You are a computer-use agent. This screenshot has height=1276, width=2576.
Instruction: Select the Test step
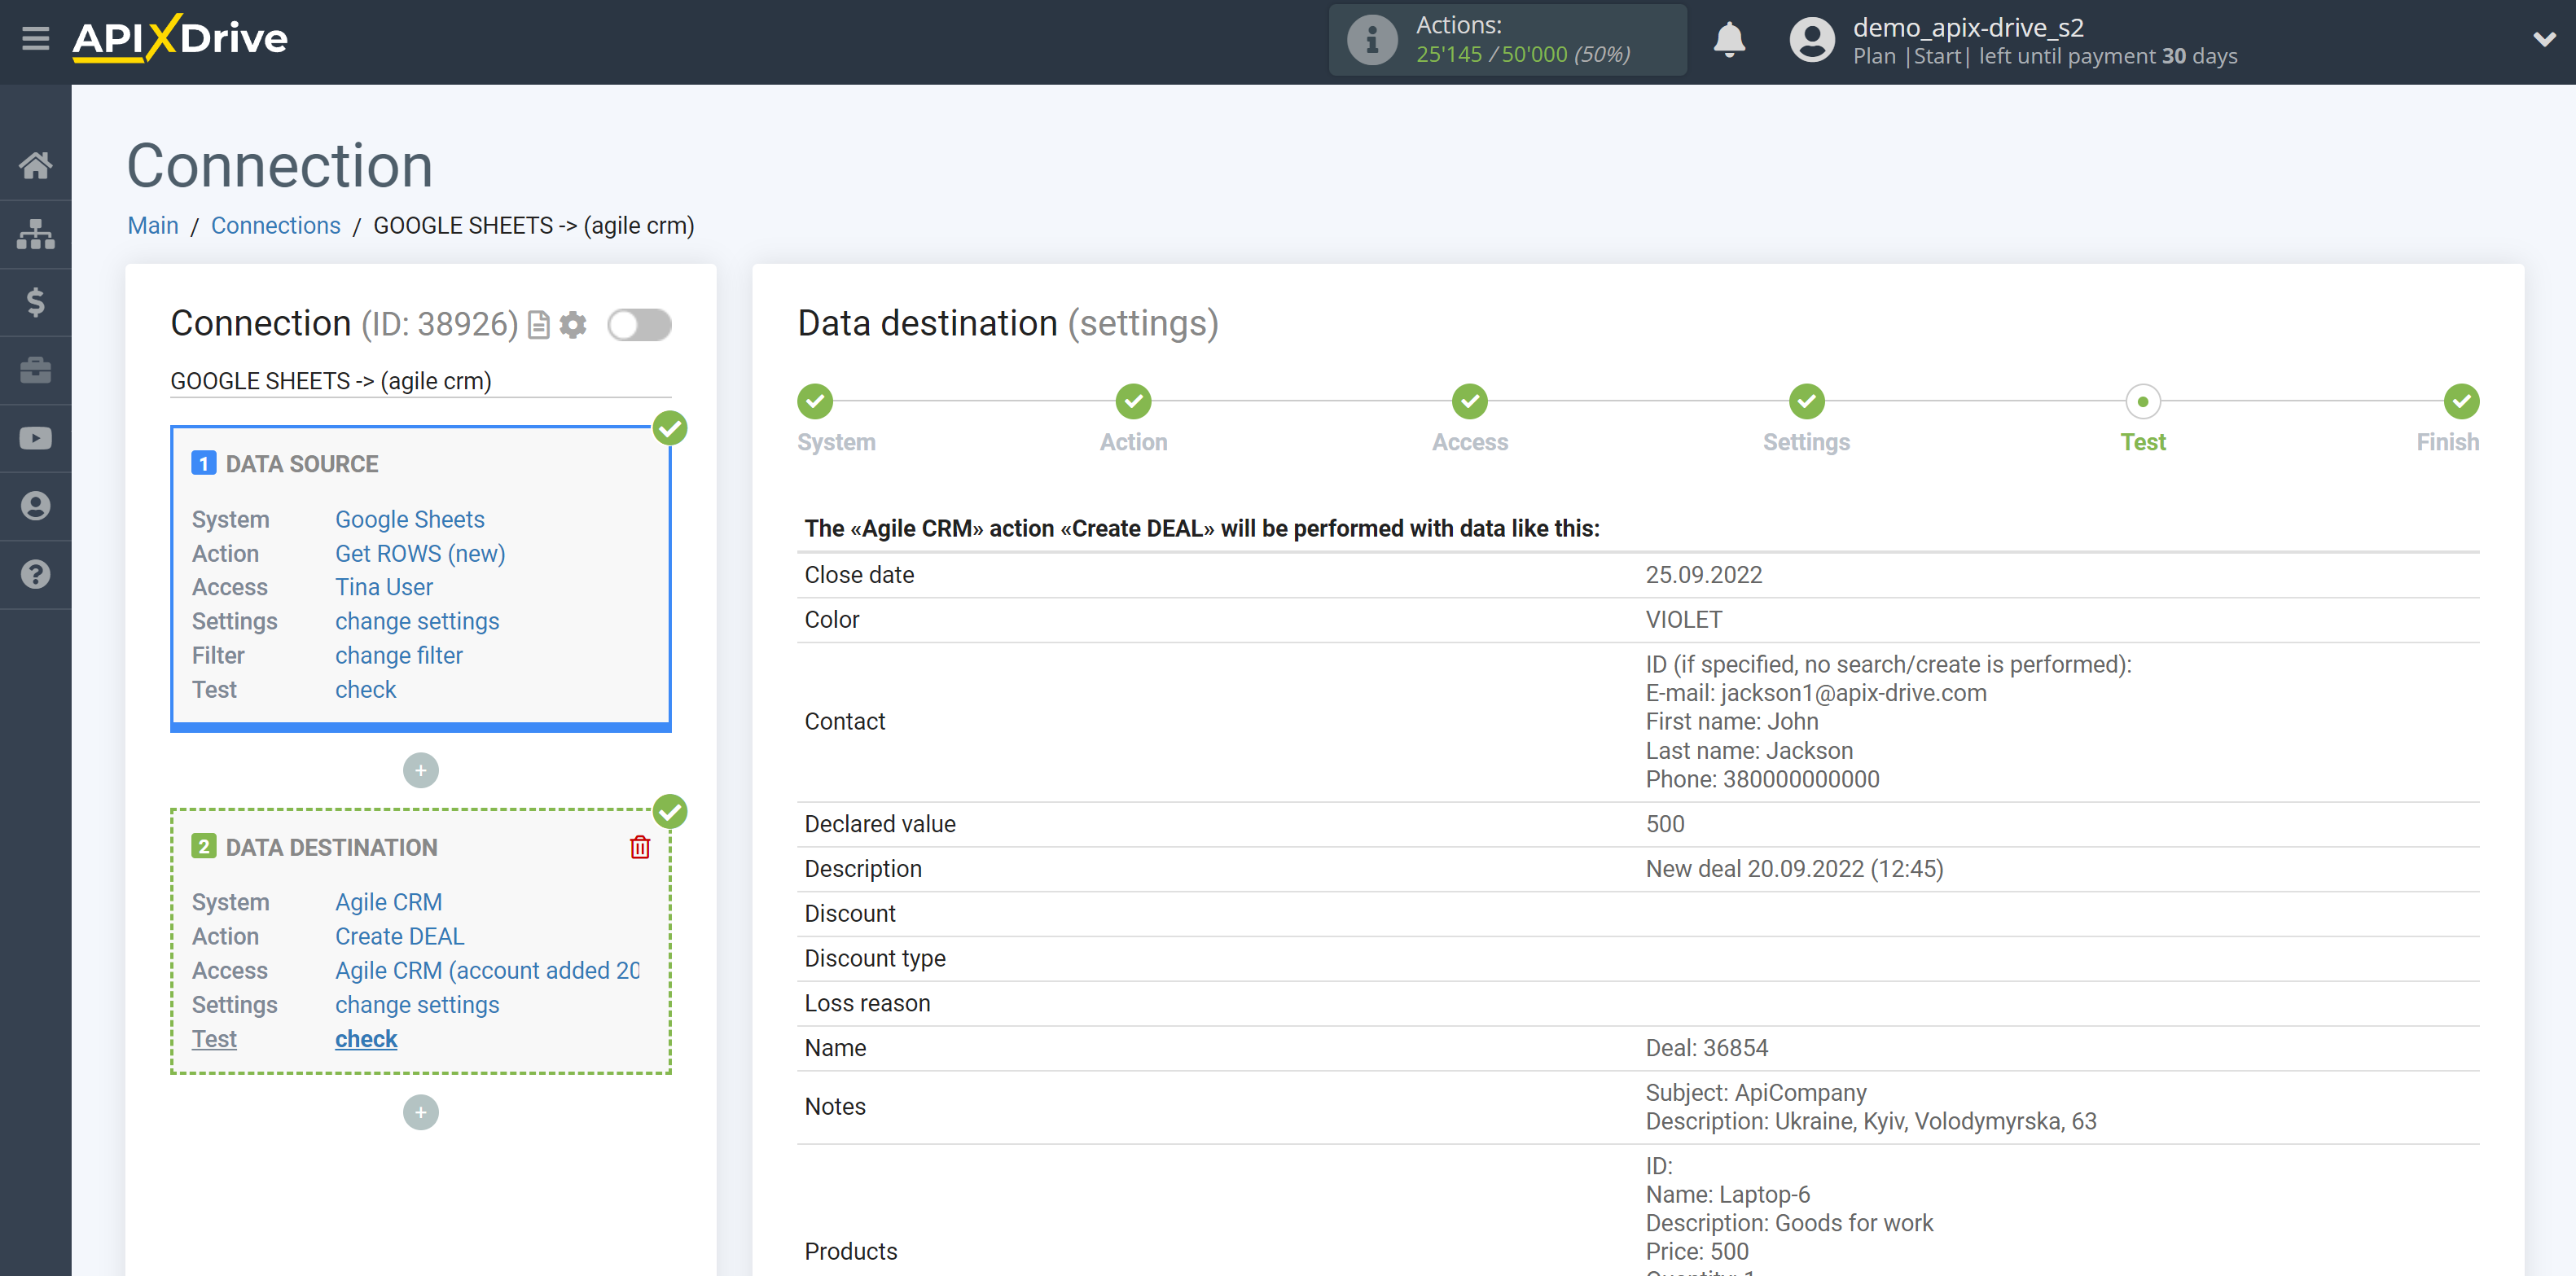[x=2143, y=402]
